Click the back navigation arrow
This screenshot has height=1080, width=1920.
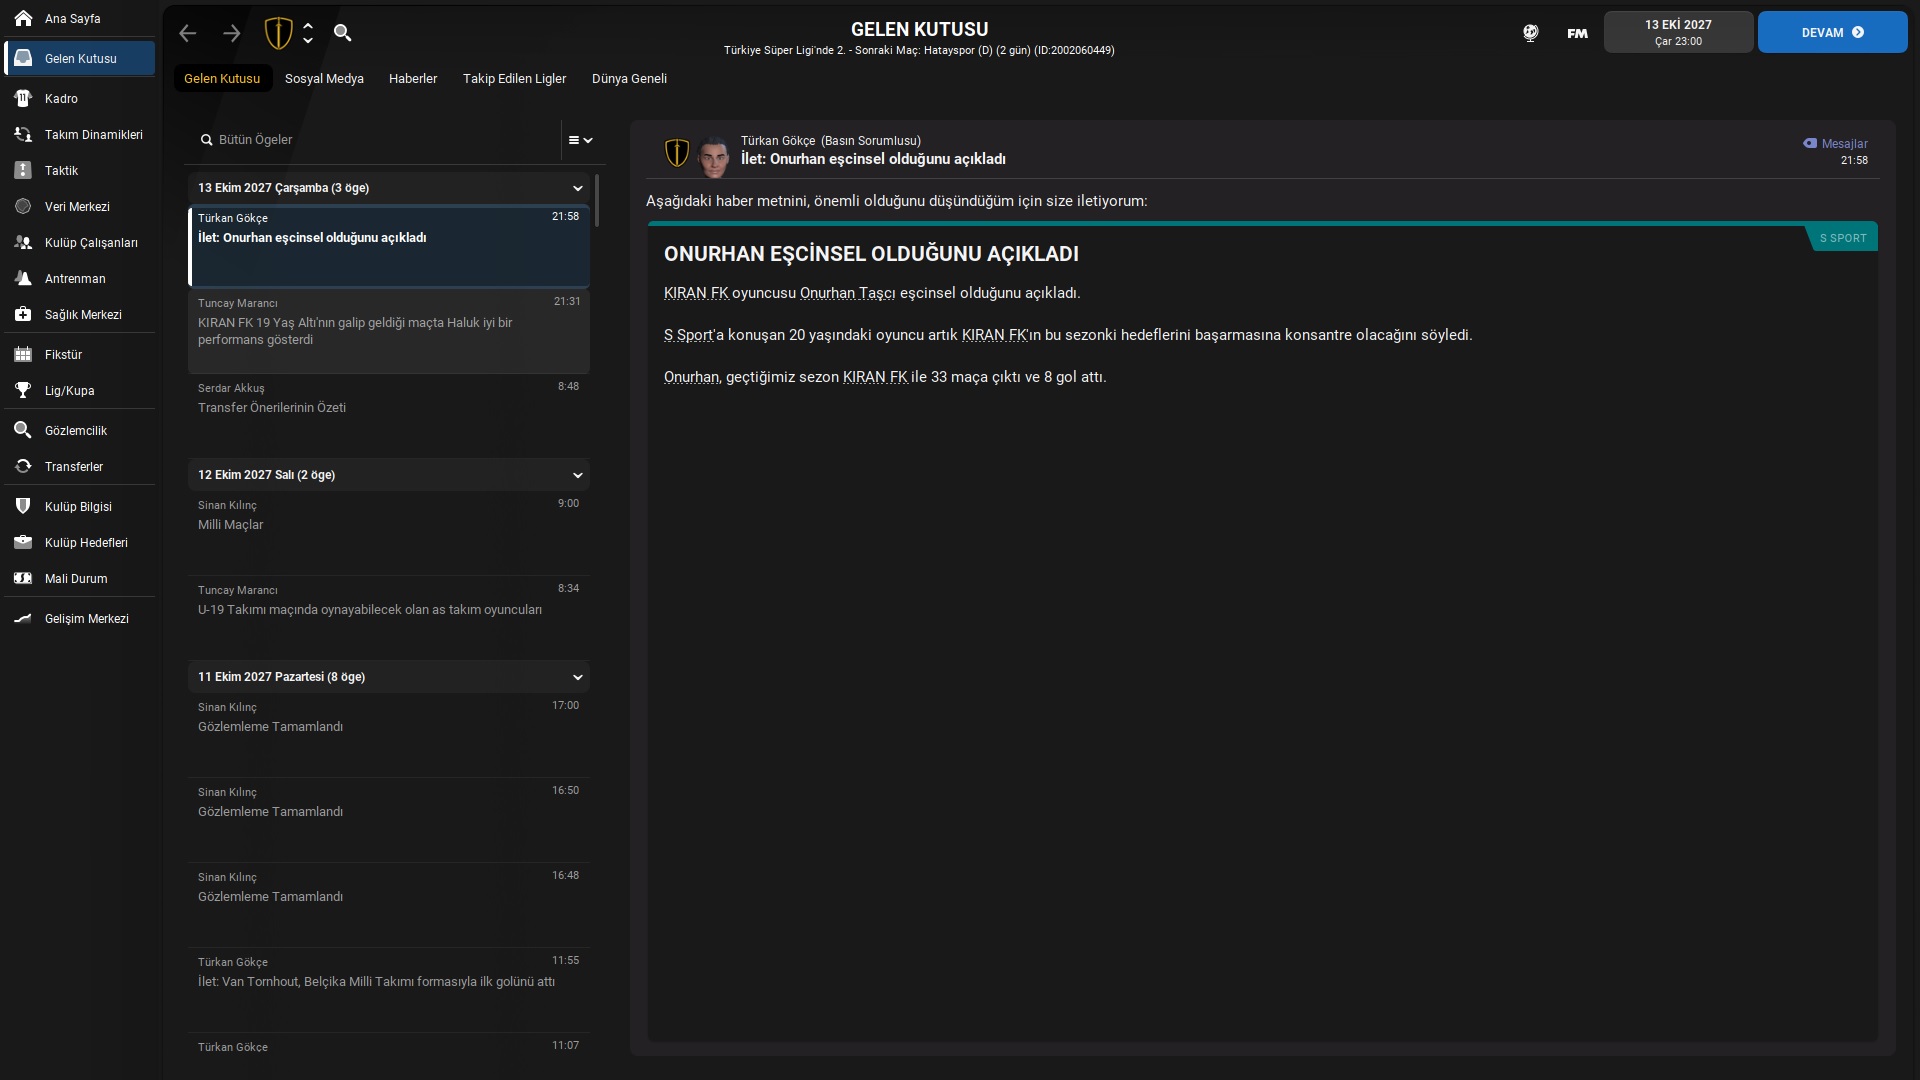click(x=188, y=33)
